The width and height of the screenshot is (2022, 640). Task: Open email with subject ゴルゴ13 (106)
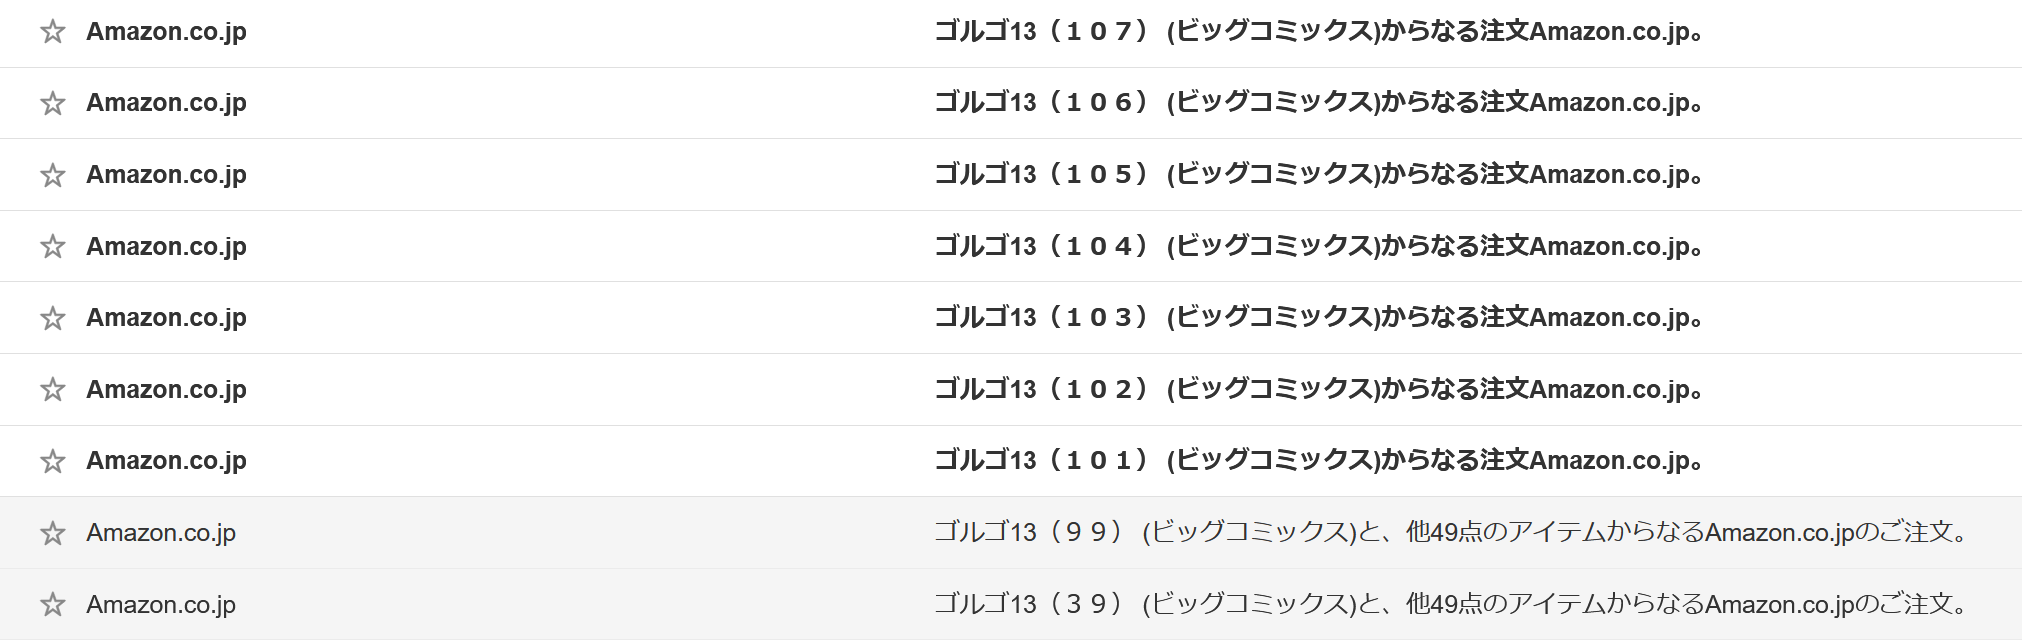click(x=1318, y=102)
